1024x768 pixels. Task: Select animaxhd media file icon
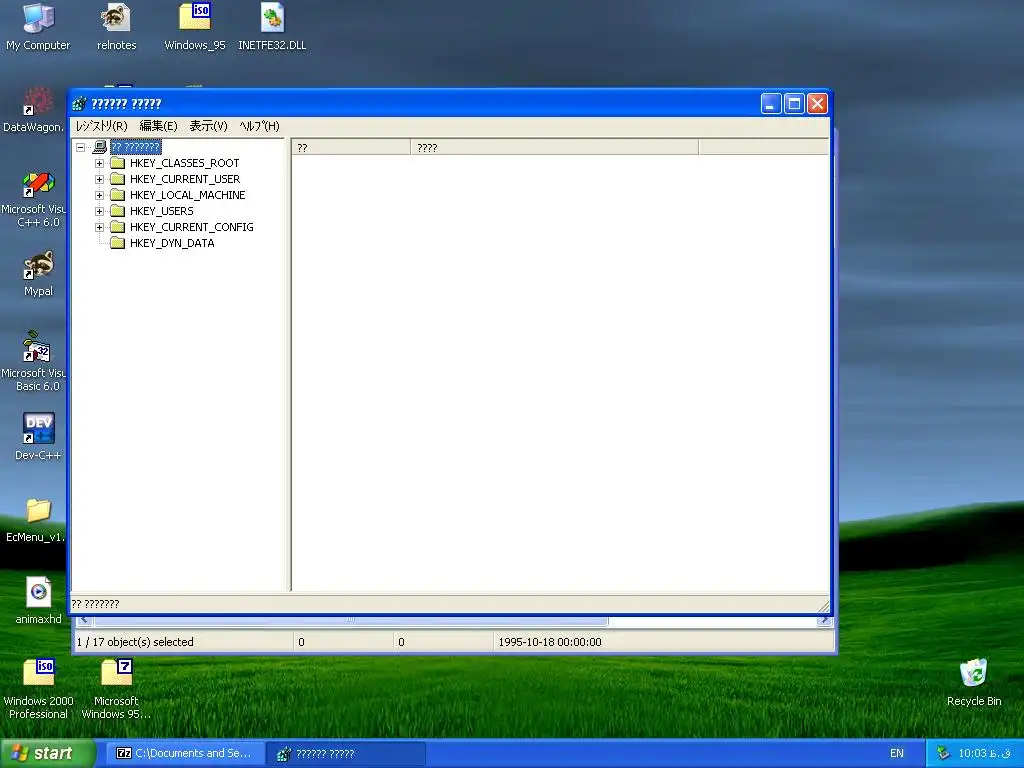(38, 601)
